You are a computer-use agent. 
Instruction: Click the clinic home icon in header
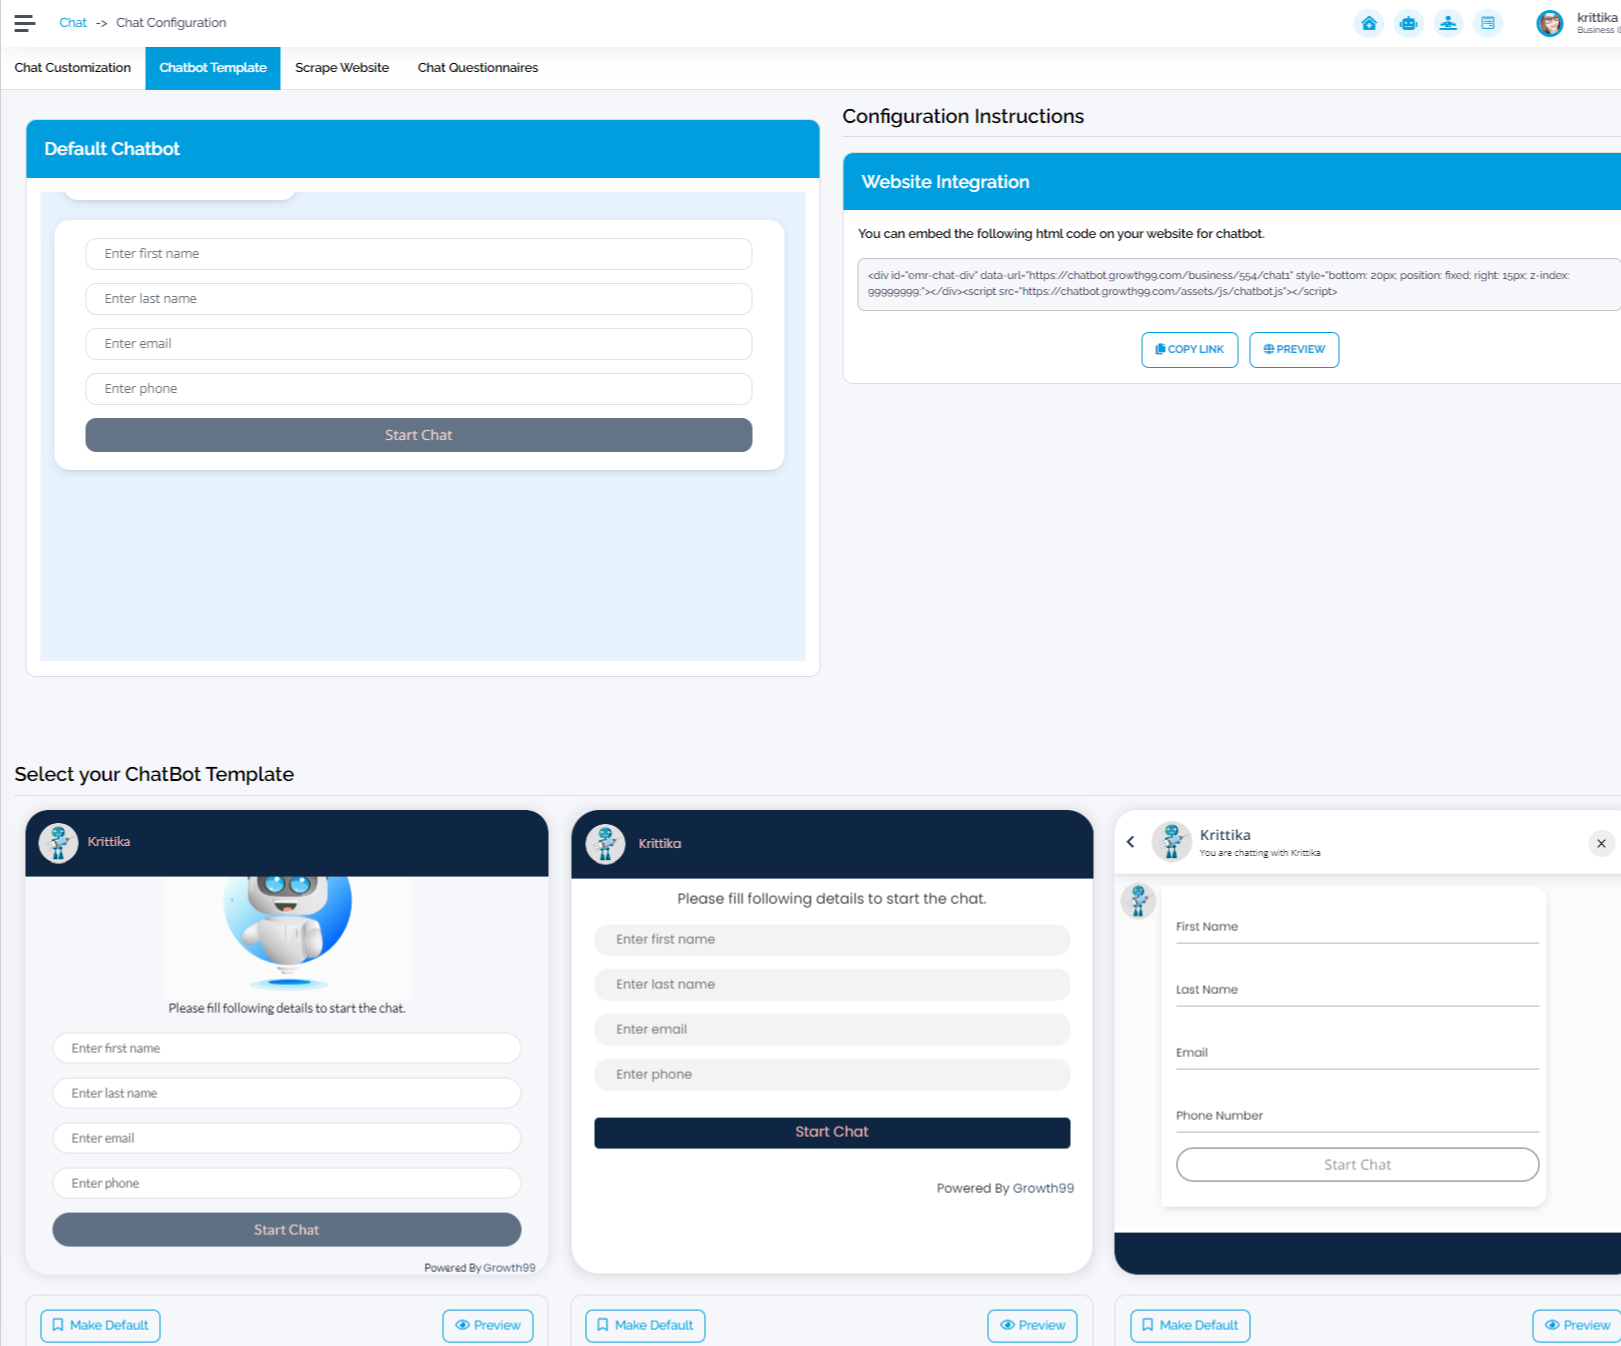pos(1369,23)
